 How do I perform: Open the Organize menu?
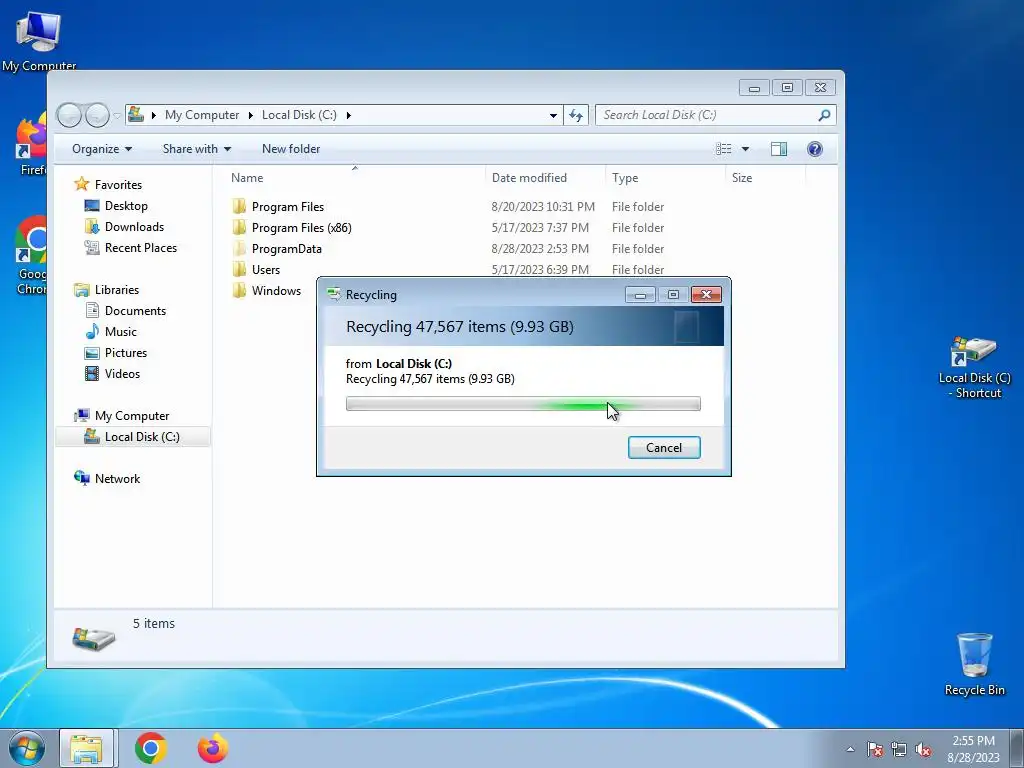pos(102,149)
